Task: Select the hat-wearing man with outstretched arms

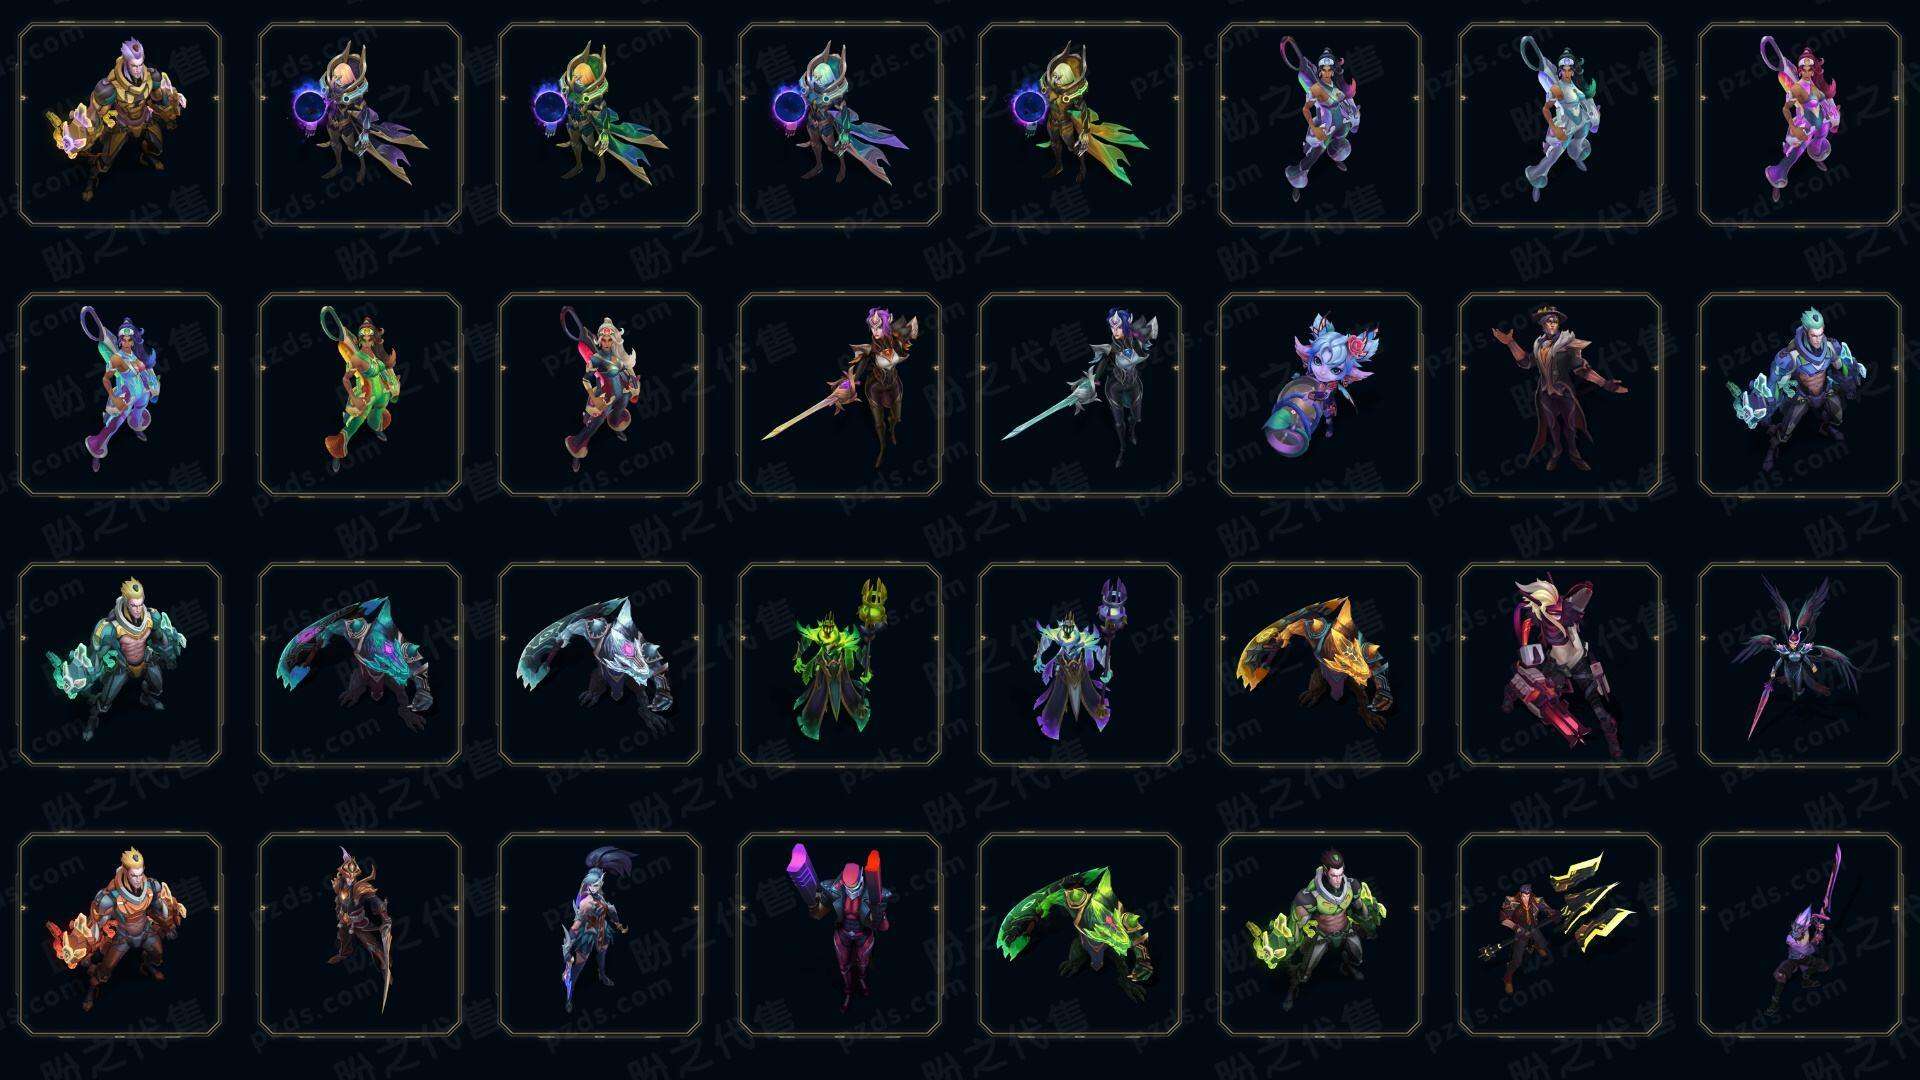Action: point(1560,394)
